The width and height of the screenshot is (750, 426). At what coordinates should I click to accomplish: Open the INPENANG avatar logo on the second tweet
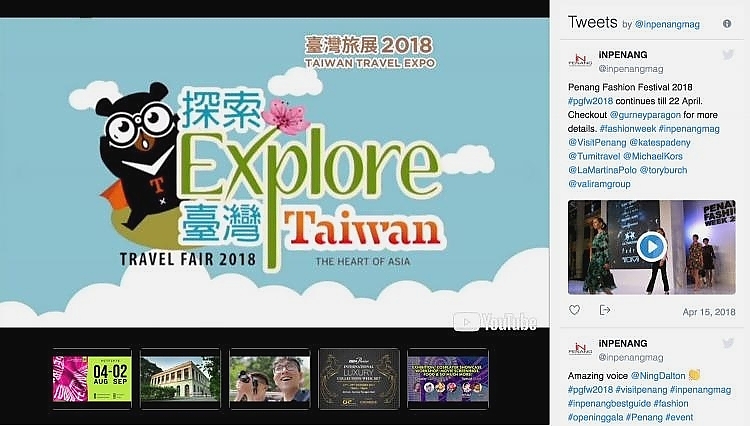tap(580, 349)
